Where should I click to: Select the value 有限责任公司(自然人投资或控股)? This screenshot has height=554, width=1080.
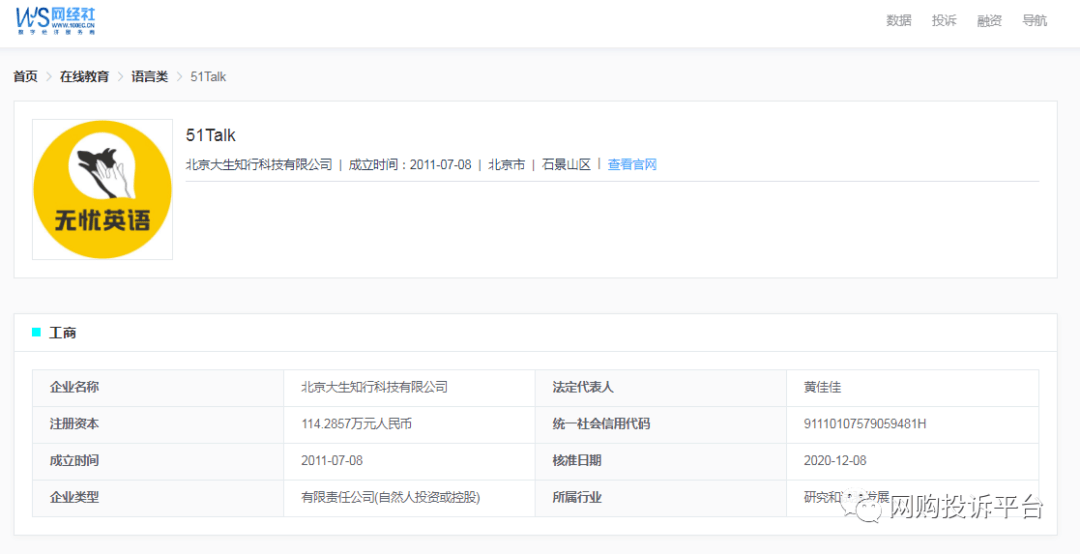point(391,497)
